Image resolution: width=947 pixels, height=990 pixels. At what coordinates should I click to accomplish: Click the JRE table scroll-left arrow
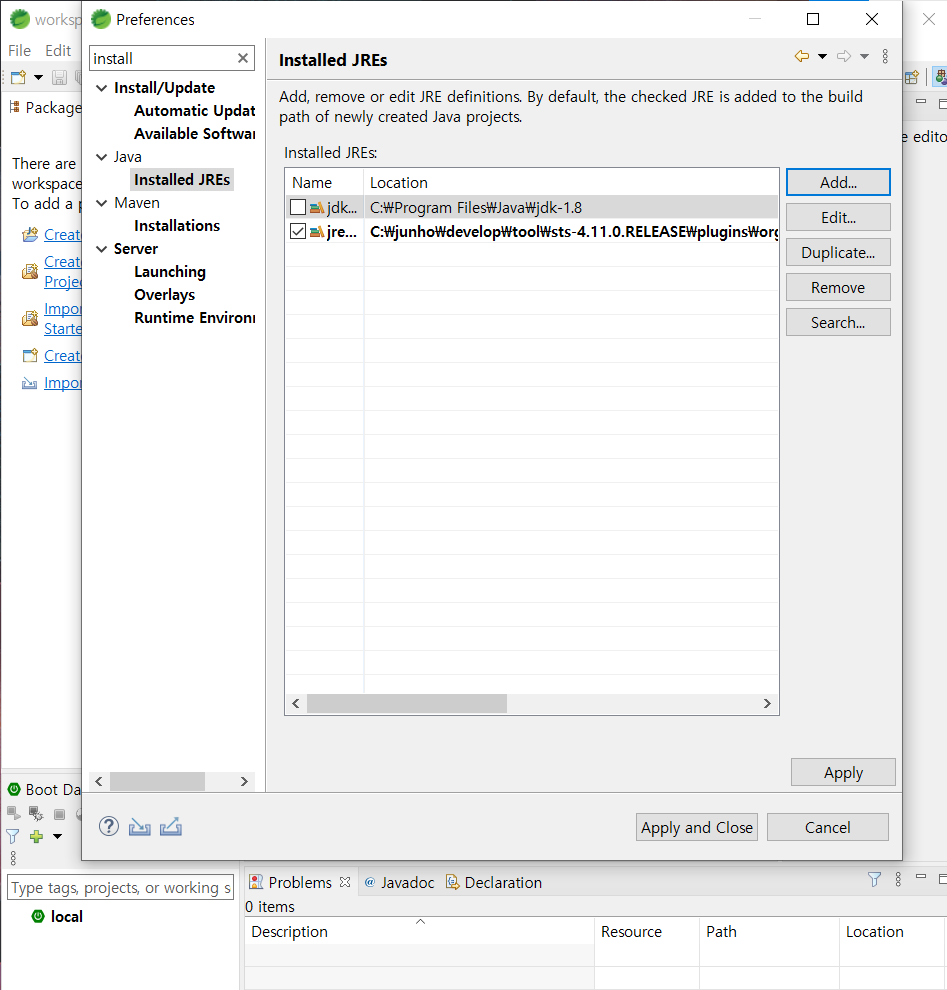(x=295, y=703)
